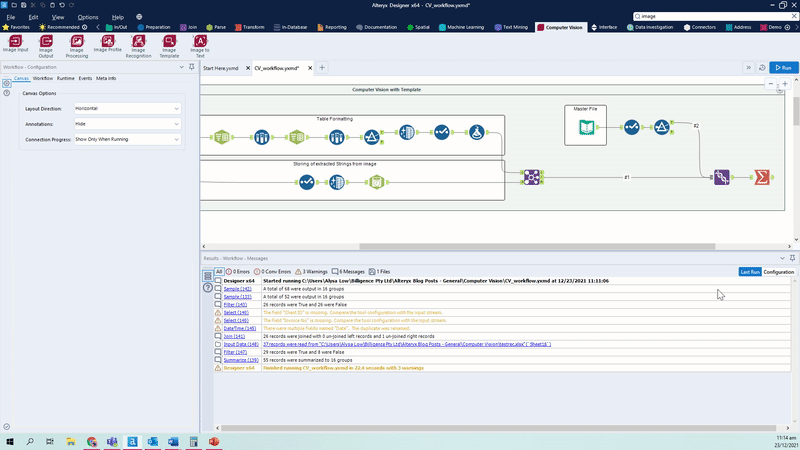
Task: Click the tool search field
Action: coord(715,16)
